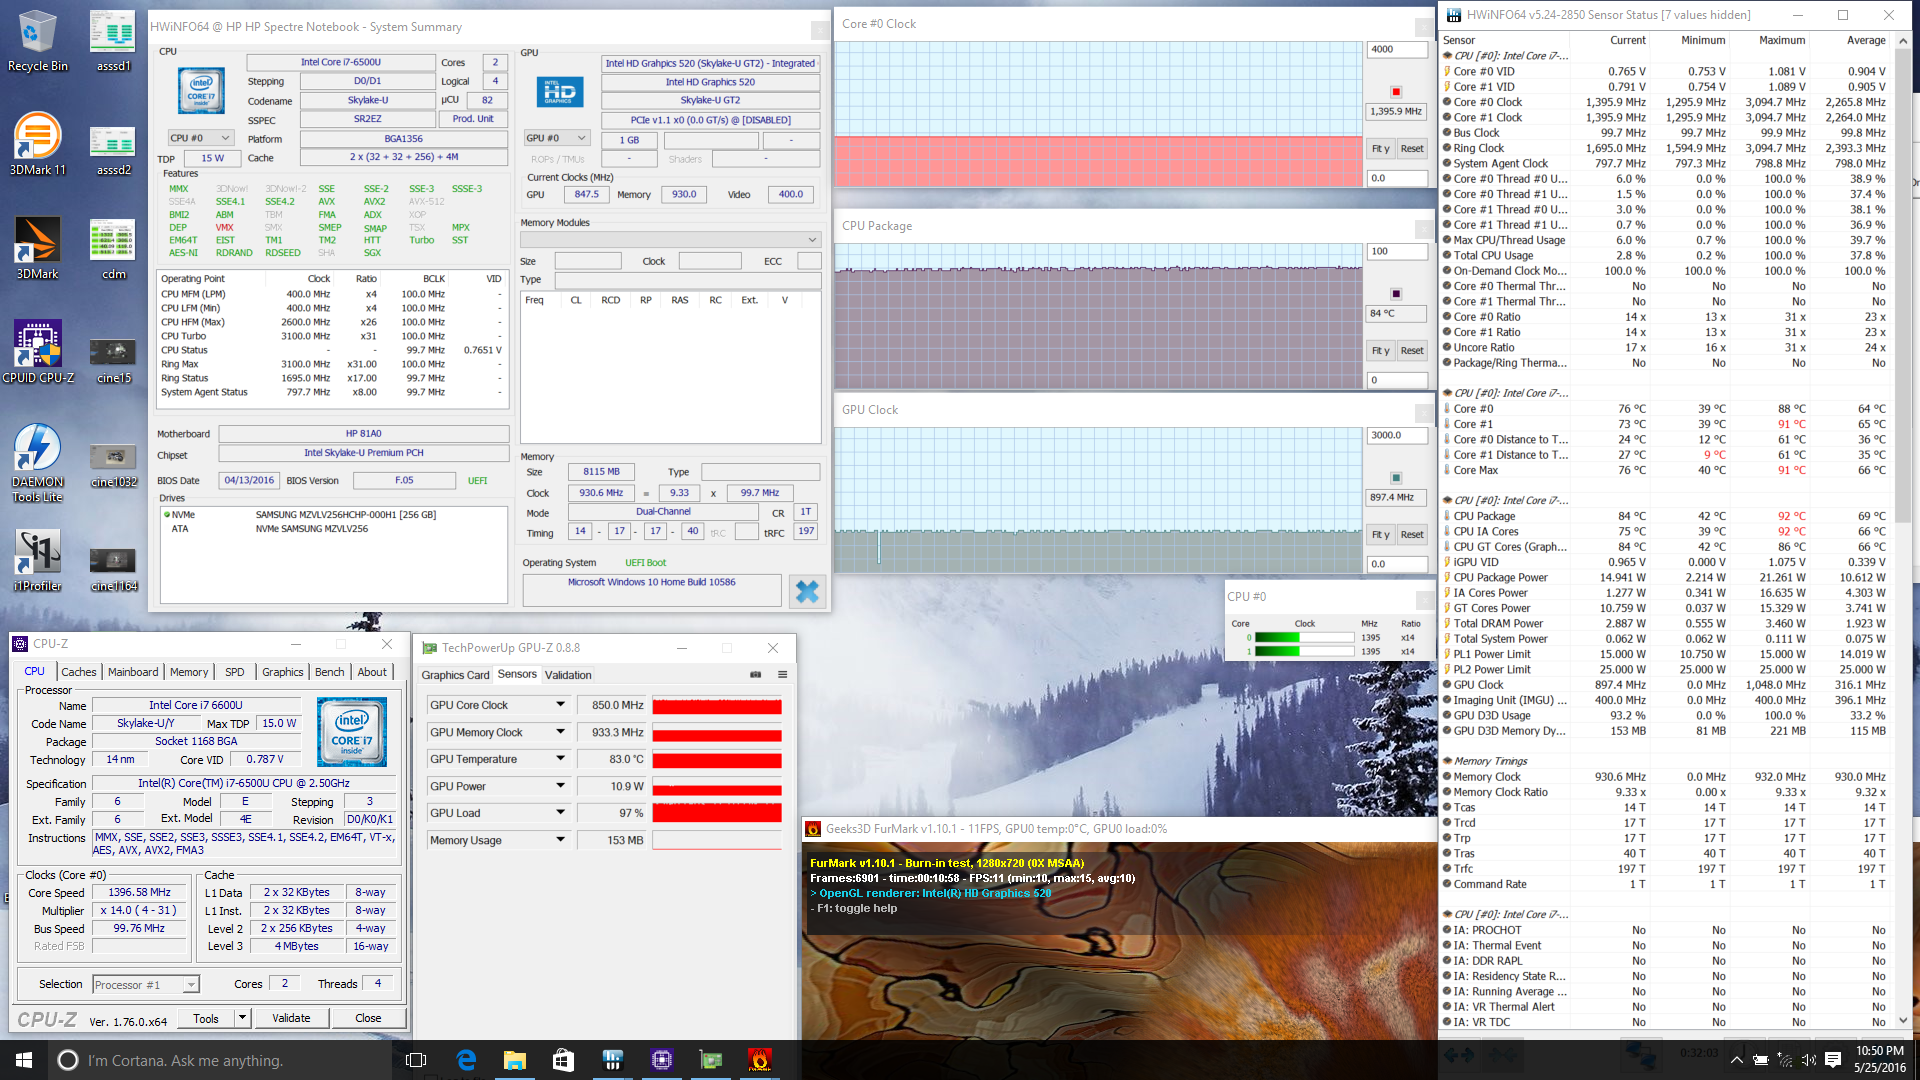The image size is (1920, 1080).
Task: Click FurMark icon in the taskbar
Action: pos(759,1060)
